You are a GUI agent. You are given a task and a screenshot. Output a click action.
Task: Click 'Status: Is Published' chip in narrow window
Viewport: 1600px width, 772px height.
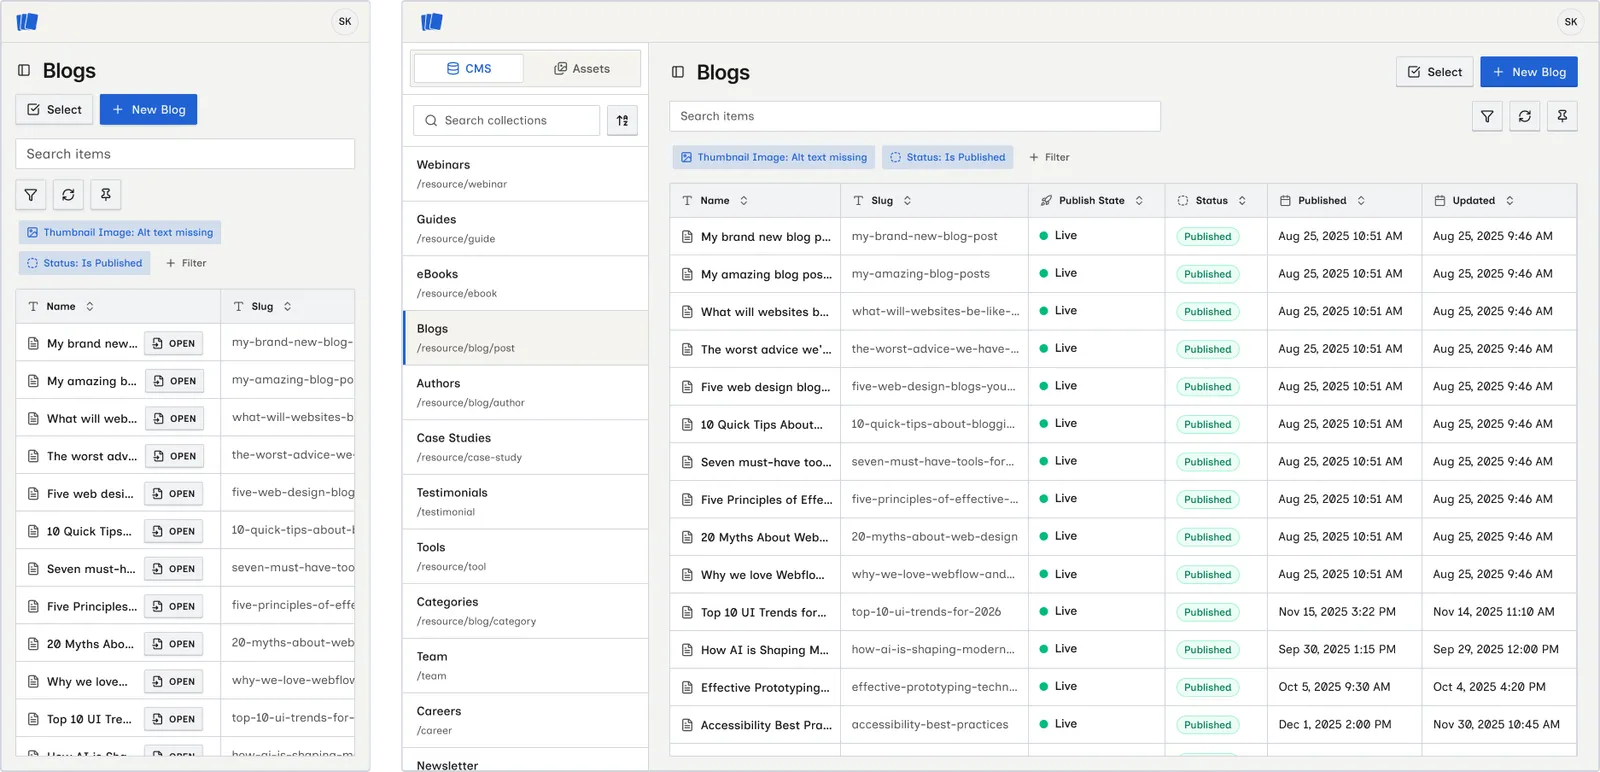(84, 263)
